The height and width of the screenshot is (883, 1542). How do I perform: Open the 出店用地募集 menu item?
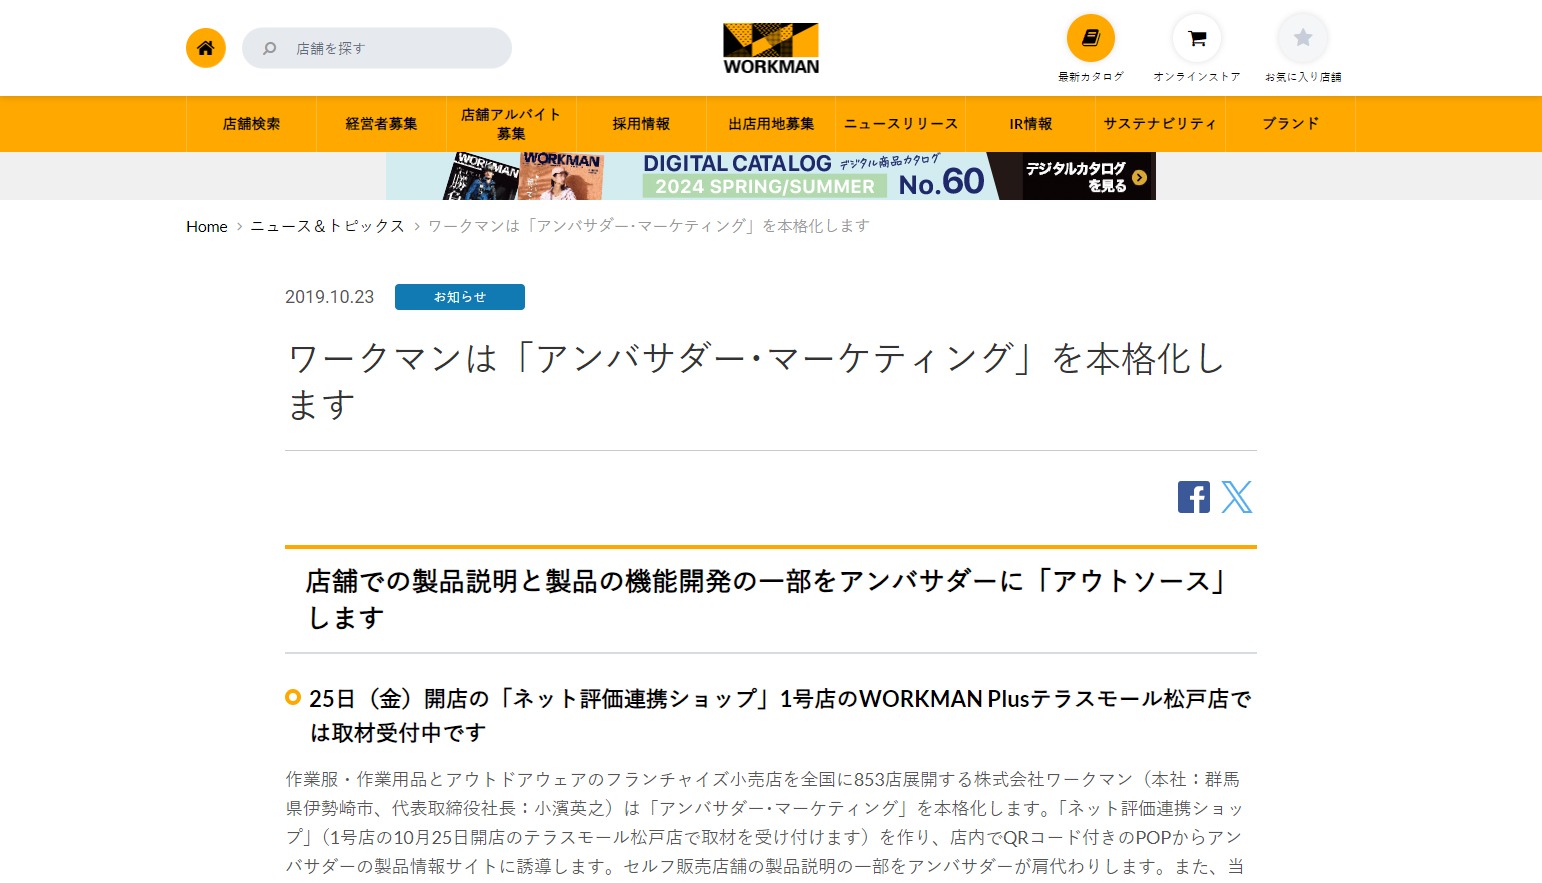pos(771,124)
